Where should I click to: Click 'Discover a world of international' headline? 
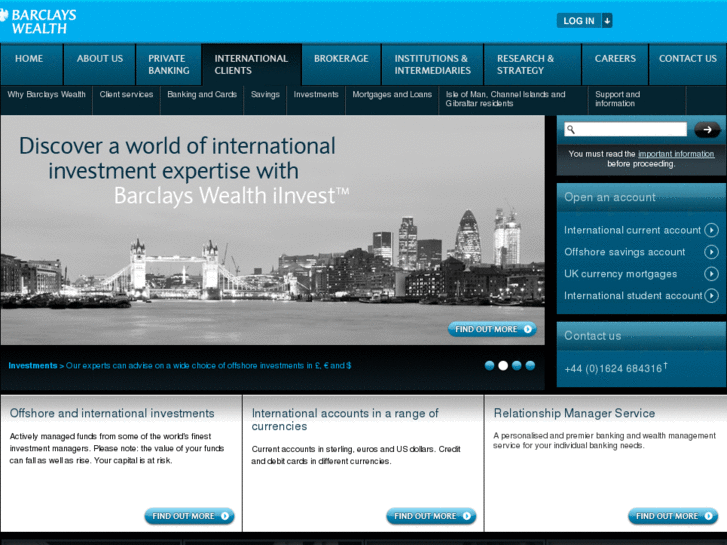(177, 146)
